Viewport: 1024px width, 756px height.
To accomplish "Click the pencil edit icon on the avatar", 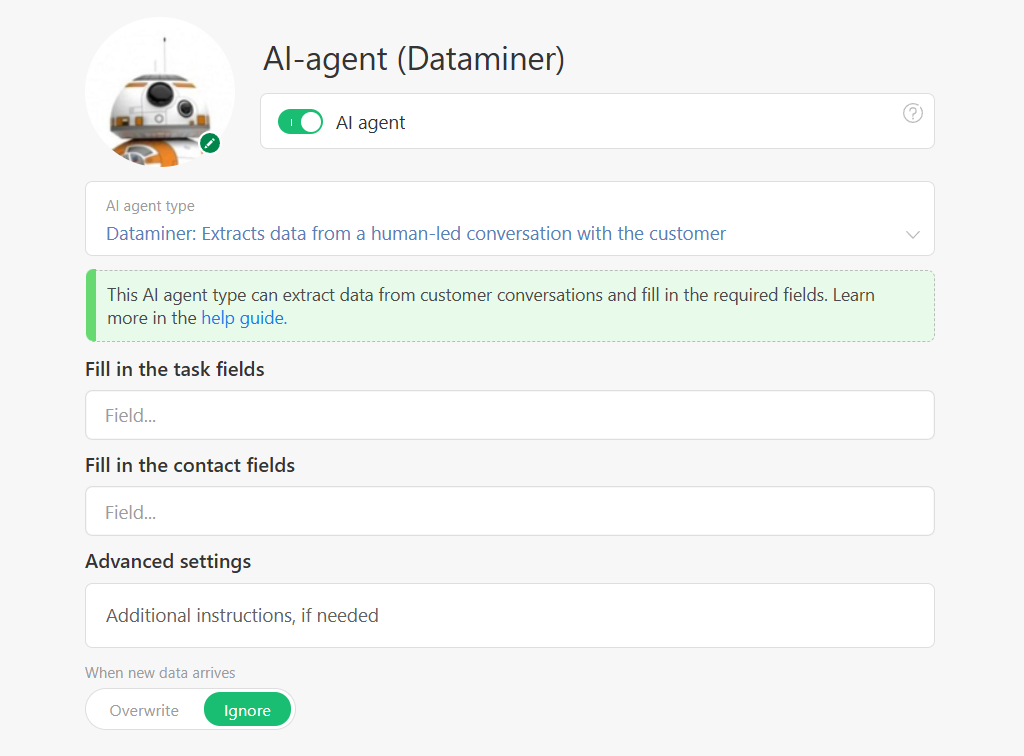I will point(209,143).
